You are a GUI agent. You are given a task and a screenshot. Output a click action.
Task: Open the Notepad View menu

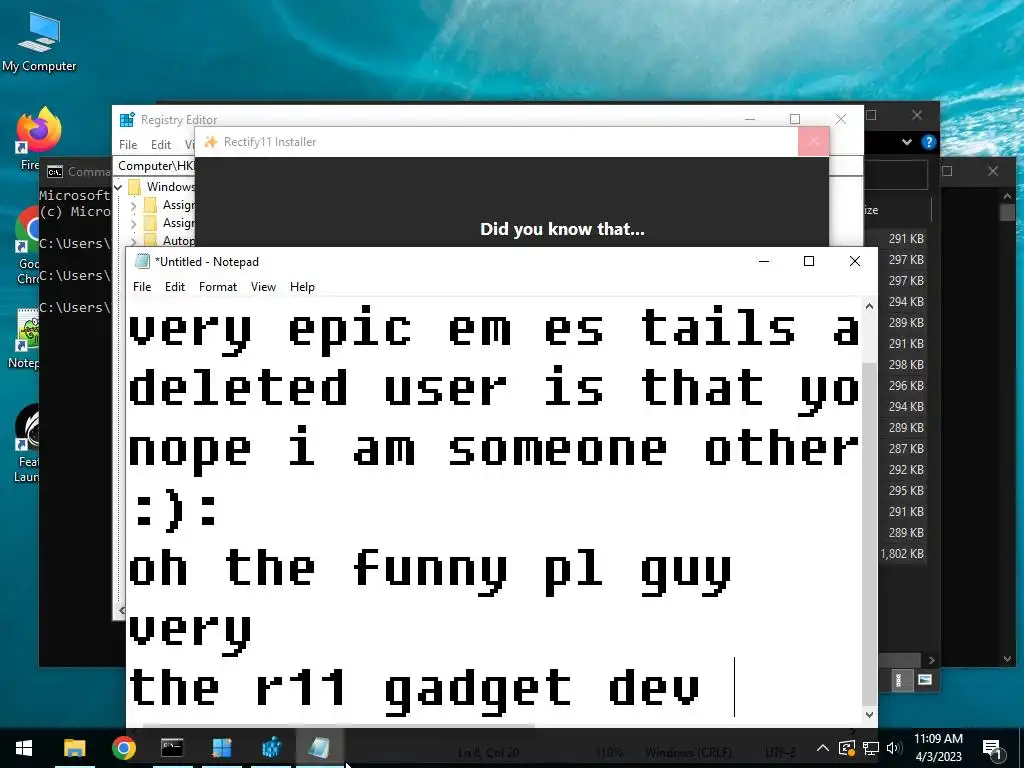[263, 287]
